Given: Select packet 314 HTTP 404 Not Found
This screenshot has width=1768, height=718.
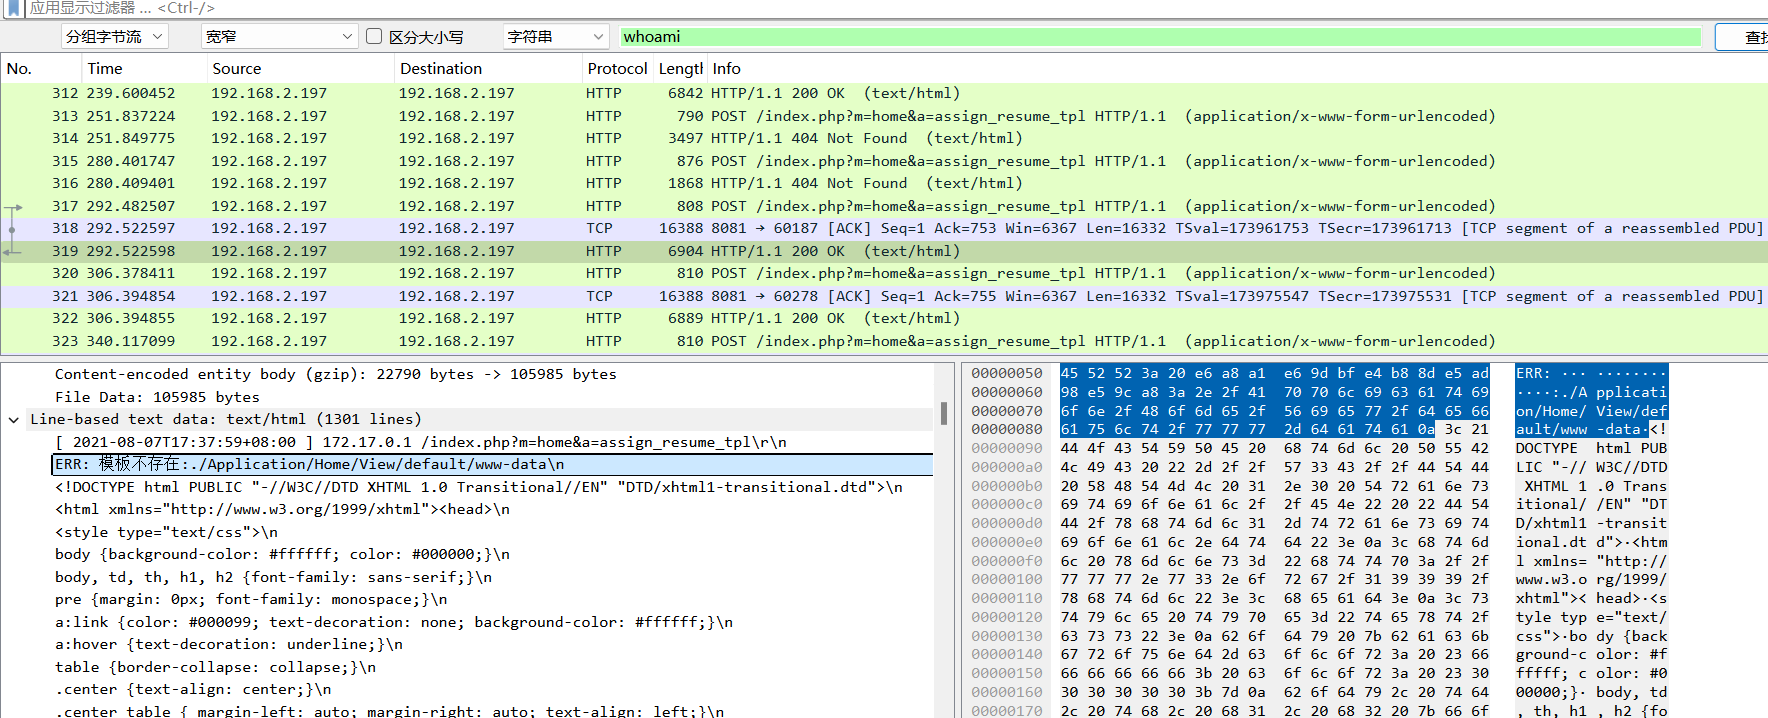Looking at the screenshot, I should click(x=884, y=138).
